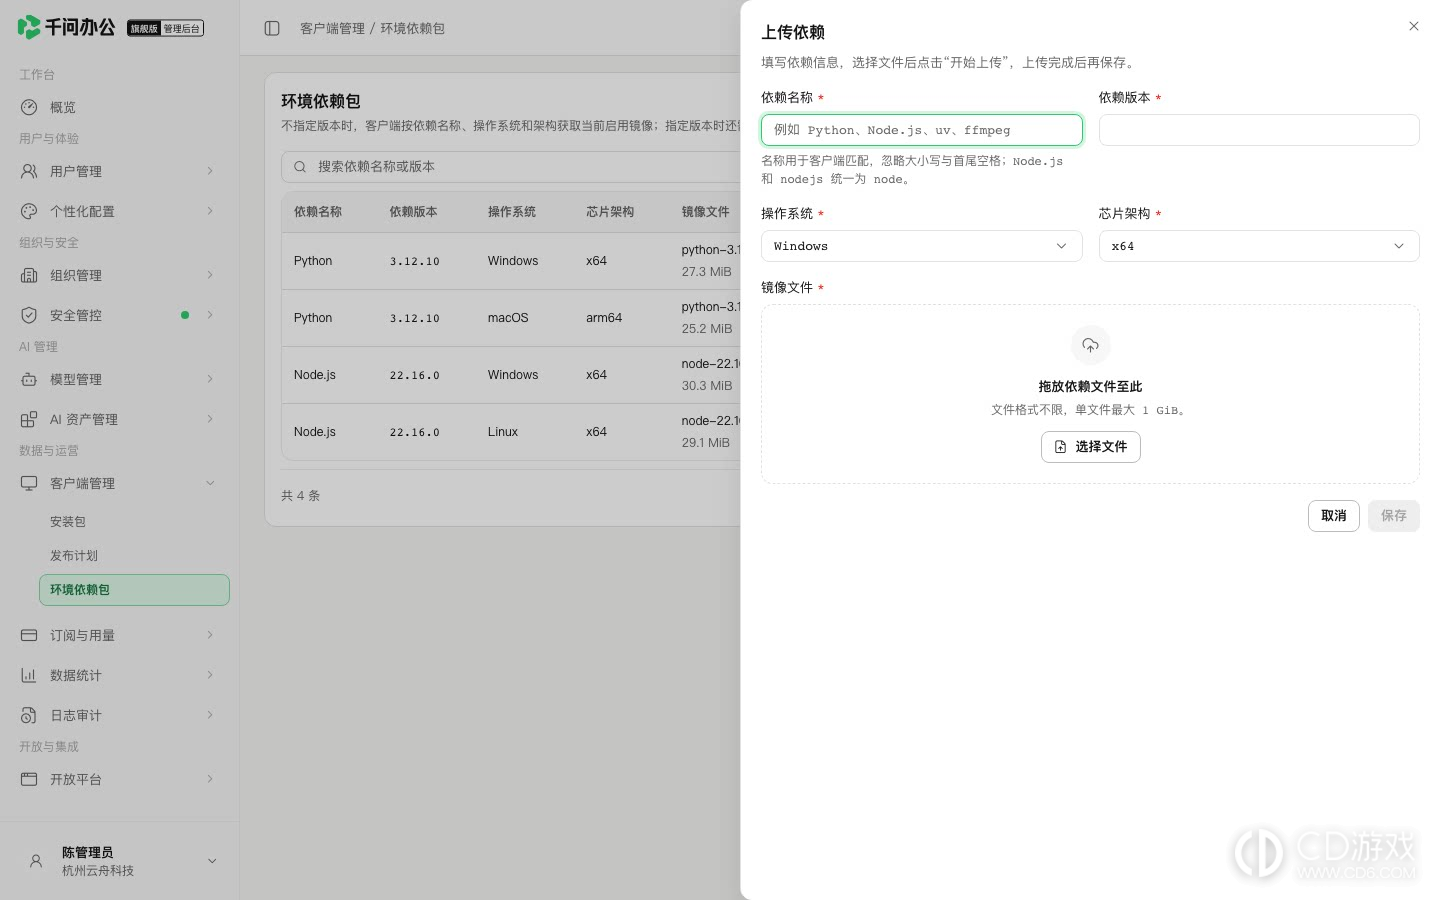Image resolution: width=1440 pixels, height=900 pixels.
Task: Collapse the 客户端管理 submenu chevron
Action: point(210,483)
